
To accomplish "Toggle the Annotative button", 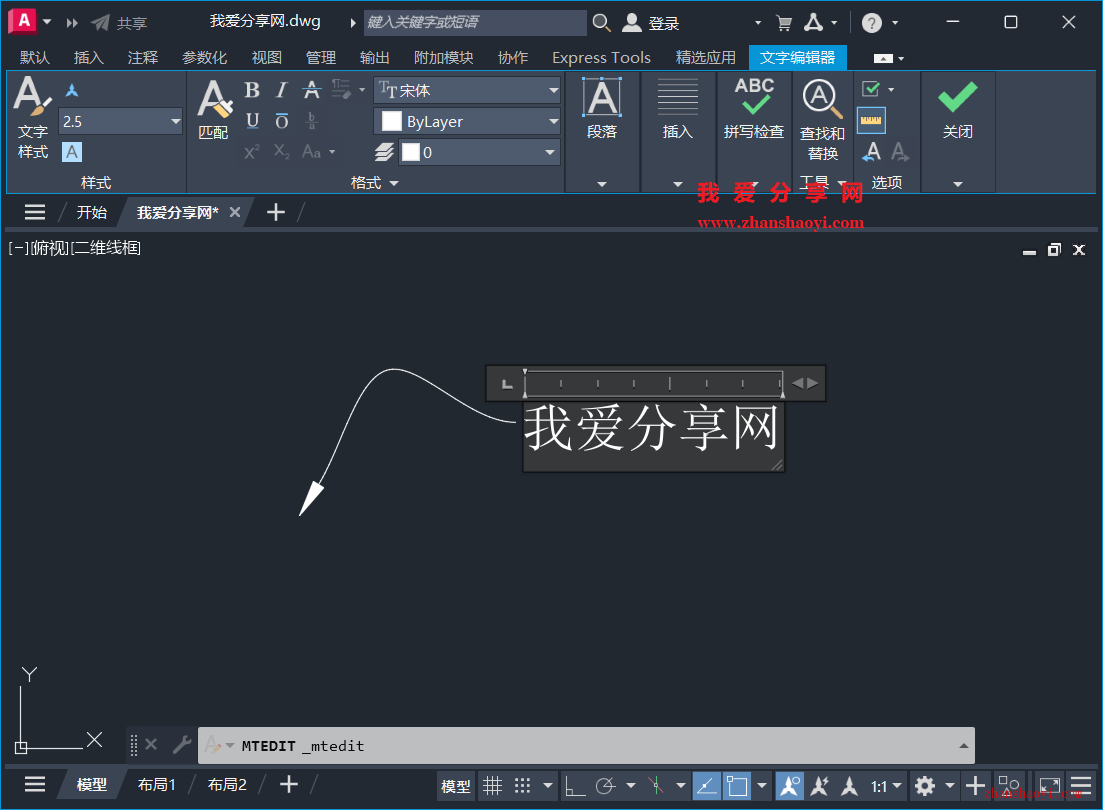I will pos(72,90).
